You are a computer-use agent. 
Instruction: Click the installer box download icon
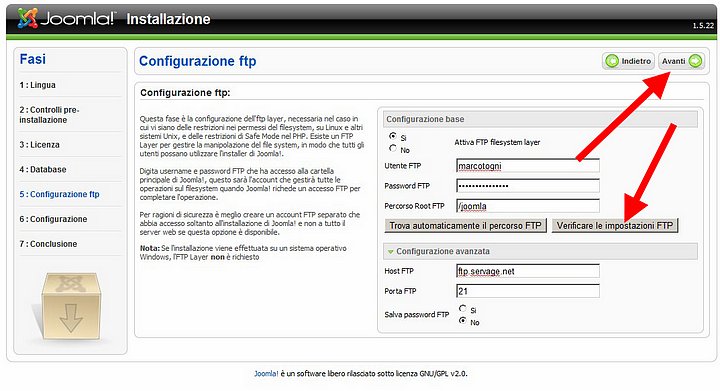70,306
